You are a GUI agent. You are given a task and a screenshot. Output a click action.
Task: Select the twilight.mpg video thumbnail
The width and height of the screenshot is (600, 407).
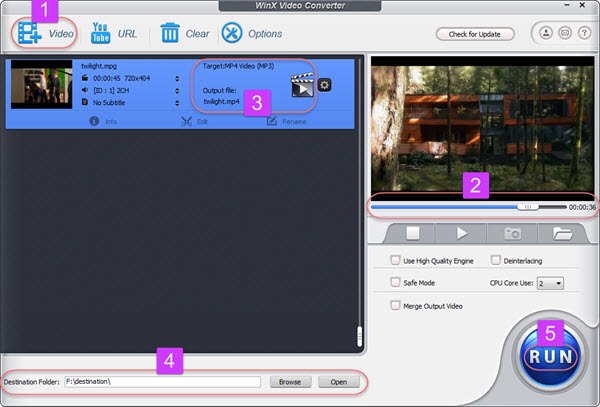click(41, 84)
